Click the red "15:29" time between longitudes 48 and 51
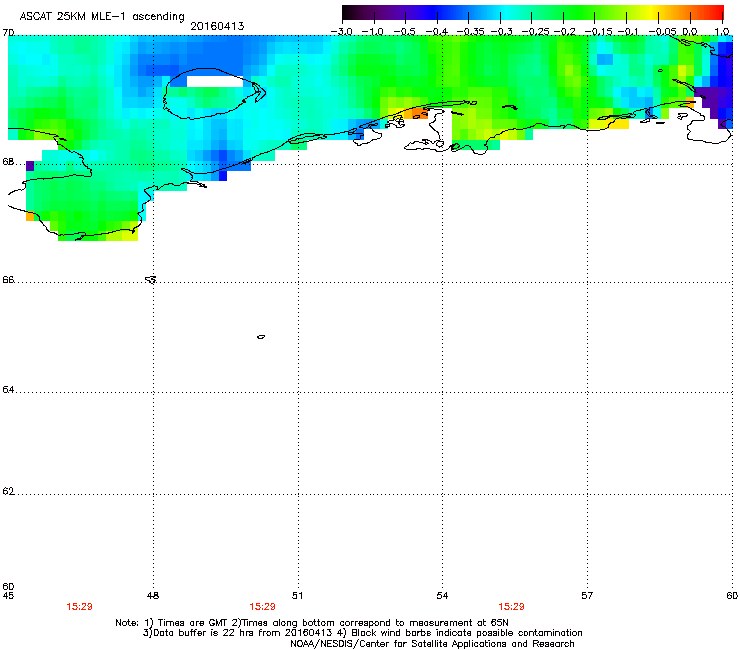This screenshot has height=650, width=740. [x=262, y=607]
